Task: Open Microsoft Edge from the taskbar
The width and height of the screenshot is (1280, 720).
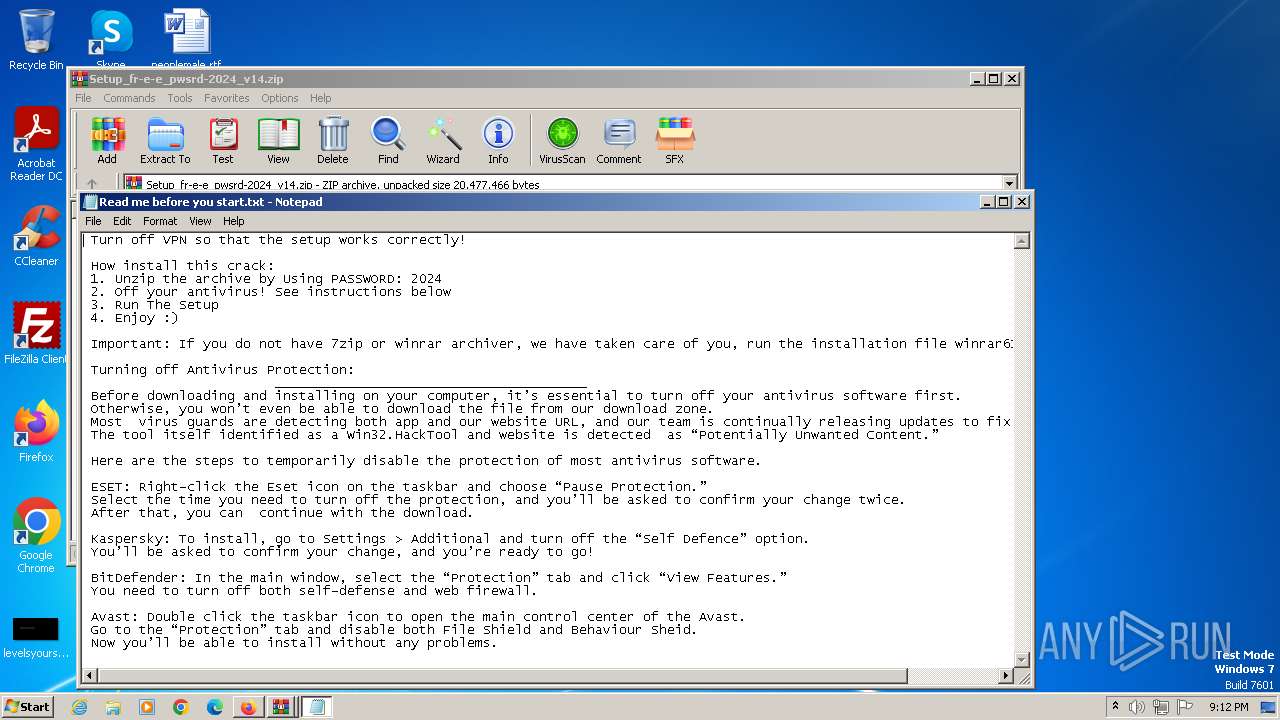Action: [215, 707]
